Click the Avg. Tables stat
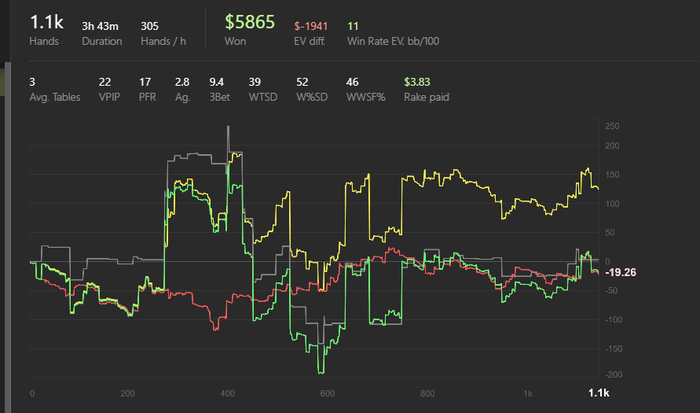Viewport: 700px width, 413px height. coord(54,89)
